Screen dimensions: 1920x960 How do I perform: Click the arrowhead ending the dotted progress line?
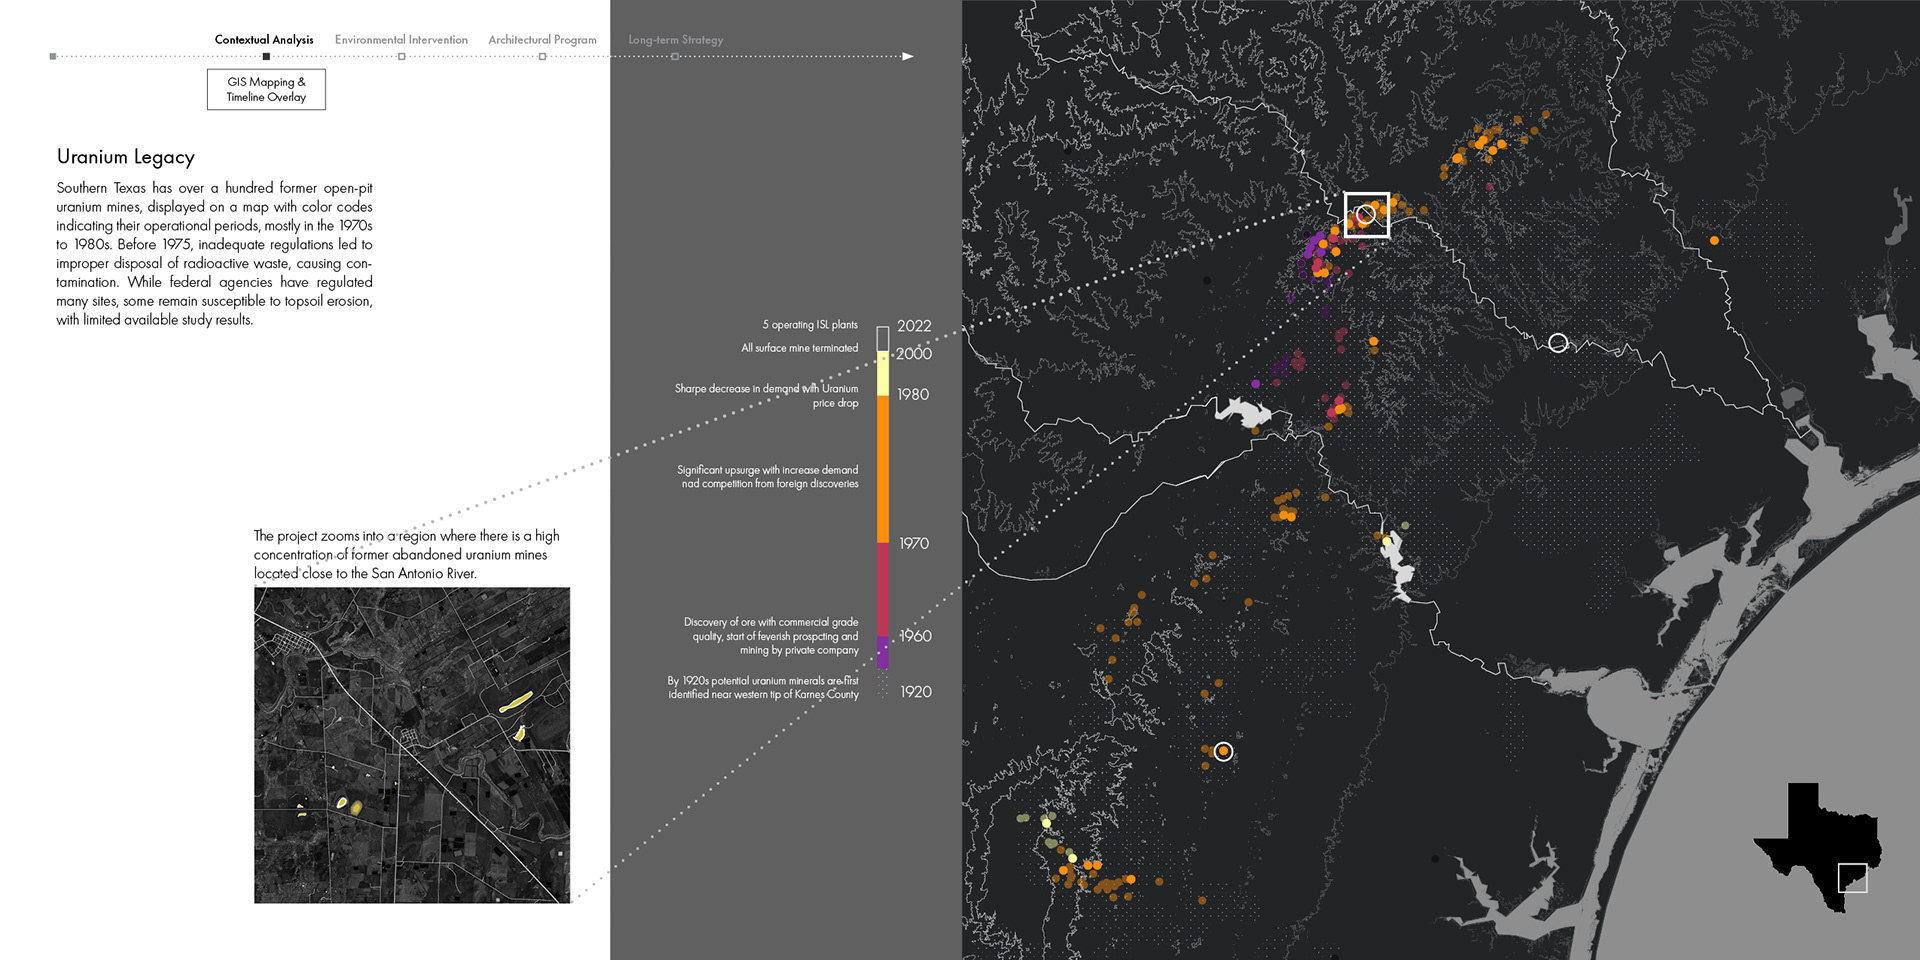click(908, 56)
